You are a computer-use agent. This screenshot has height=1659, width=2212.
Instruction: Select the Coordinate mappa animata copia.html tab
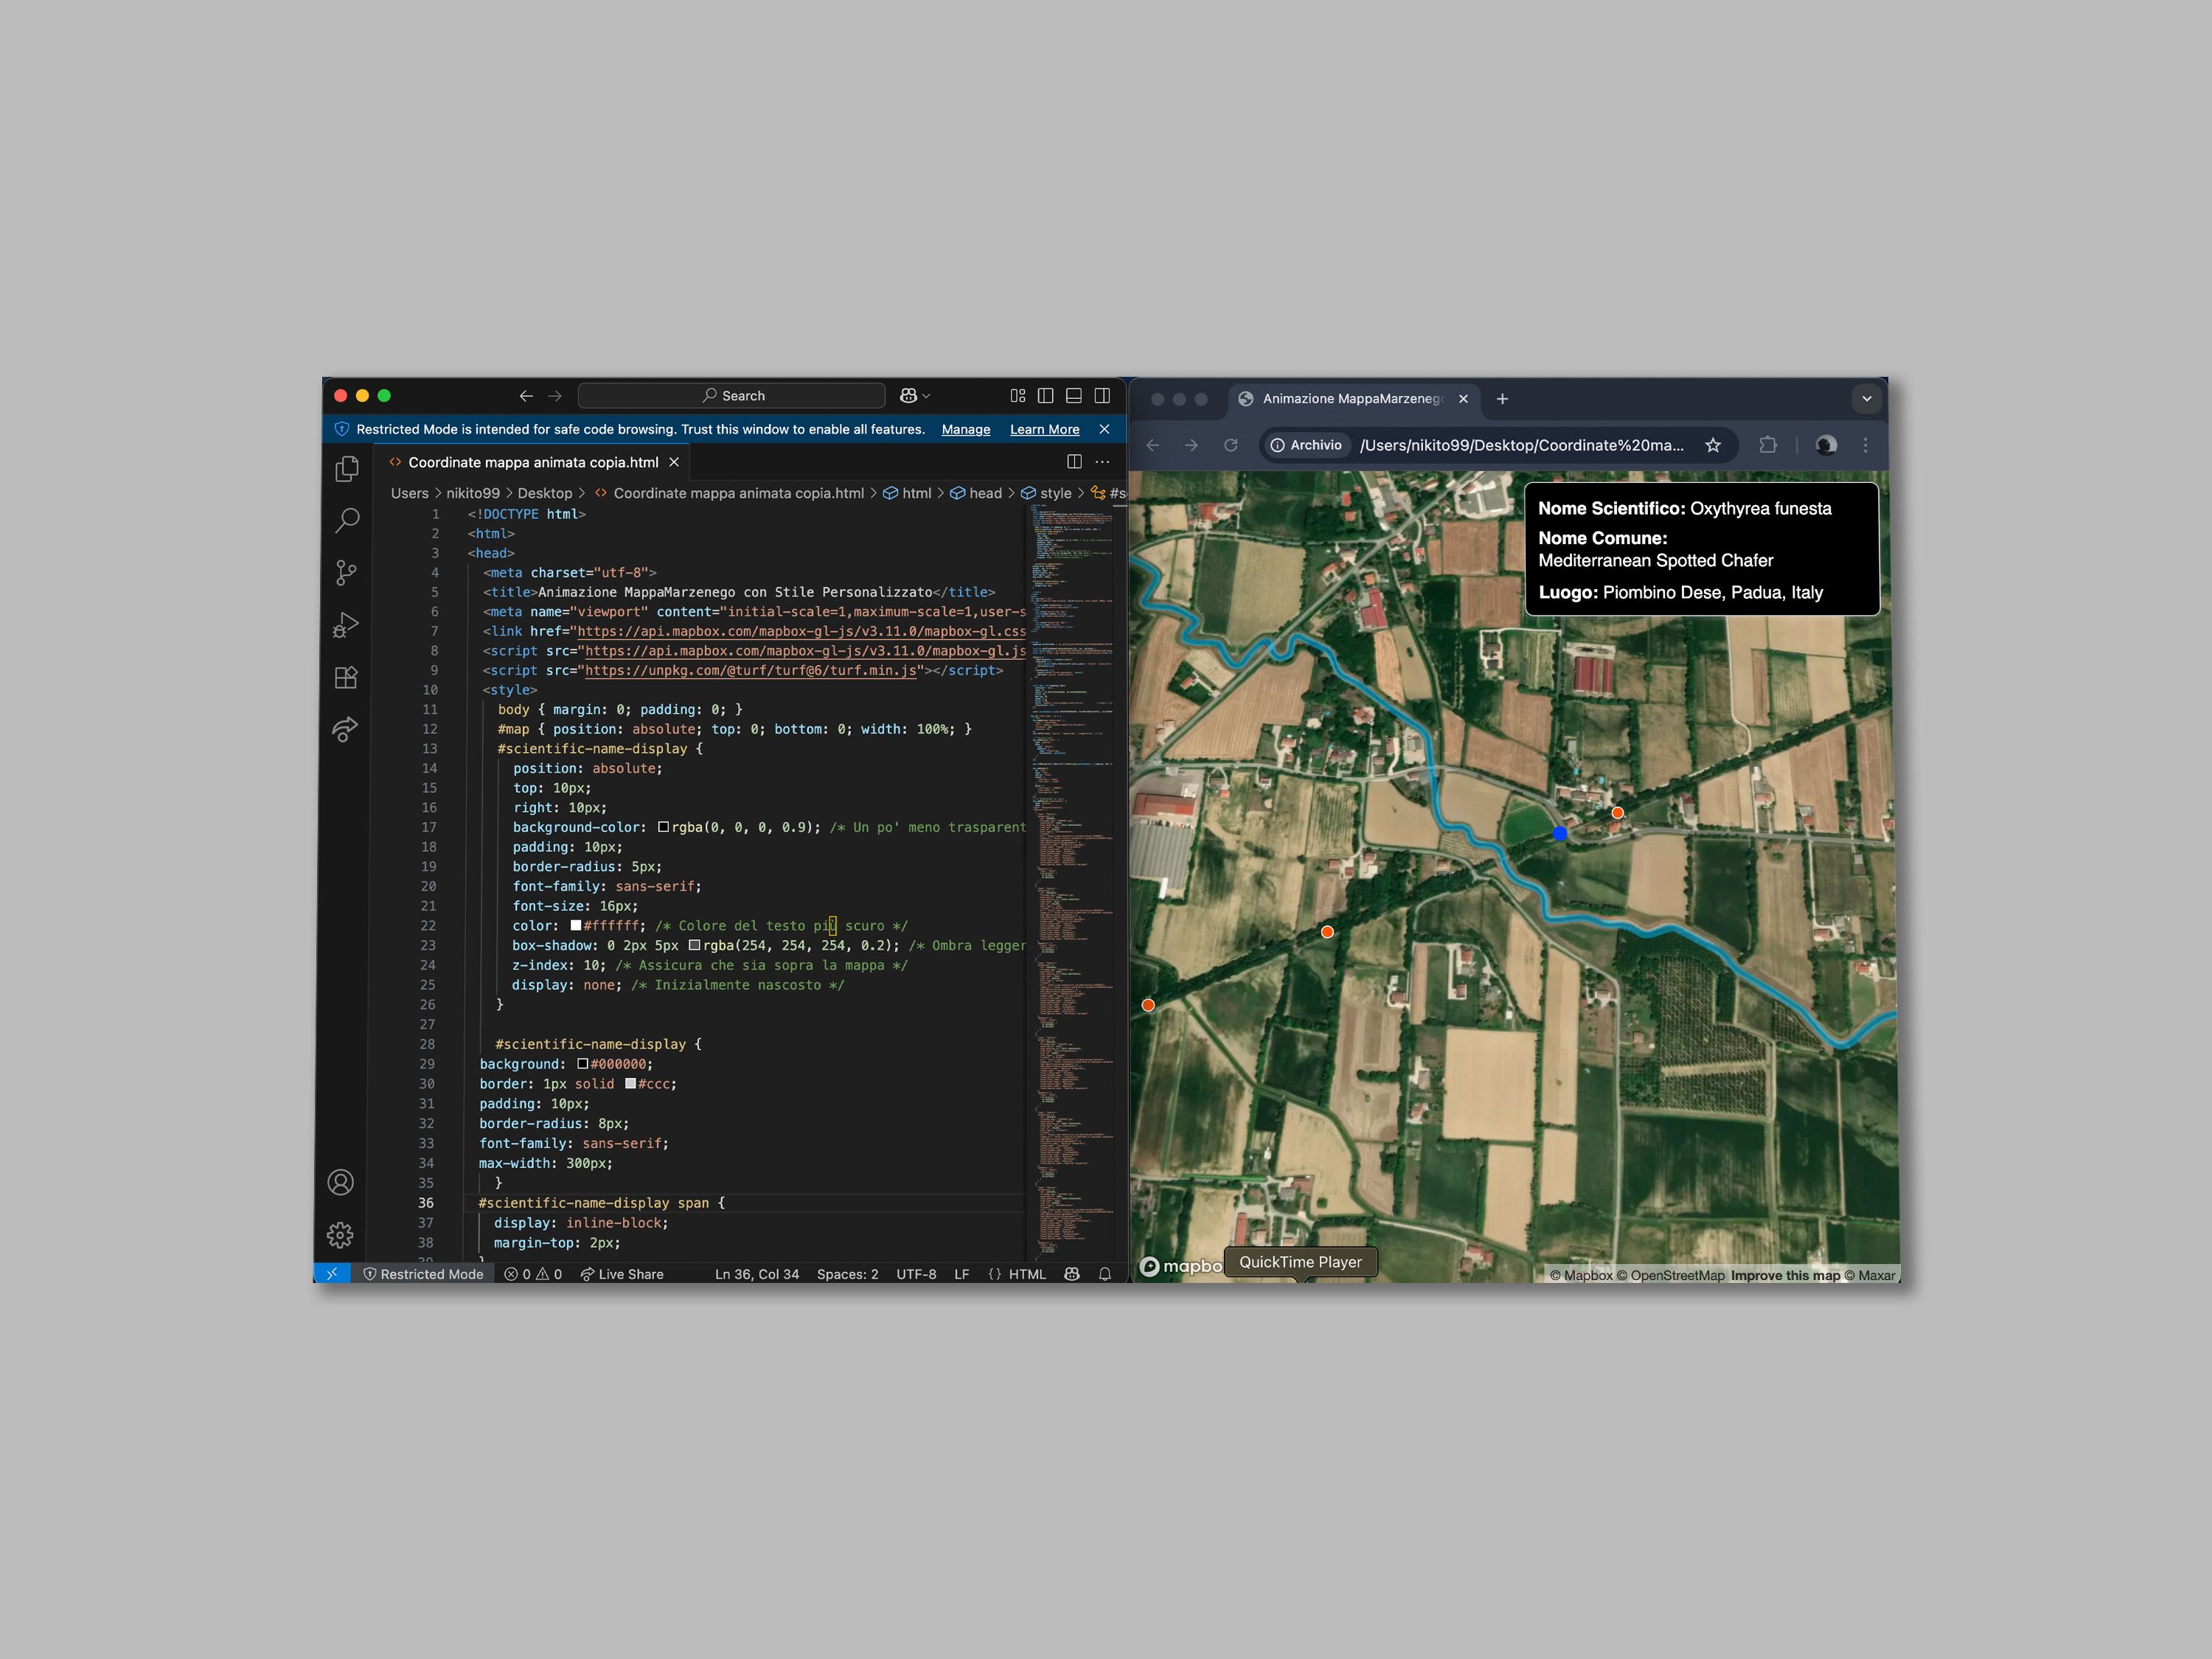tap(533, 462)
